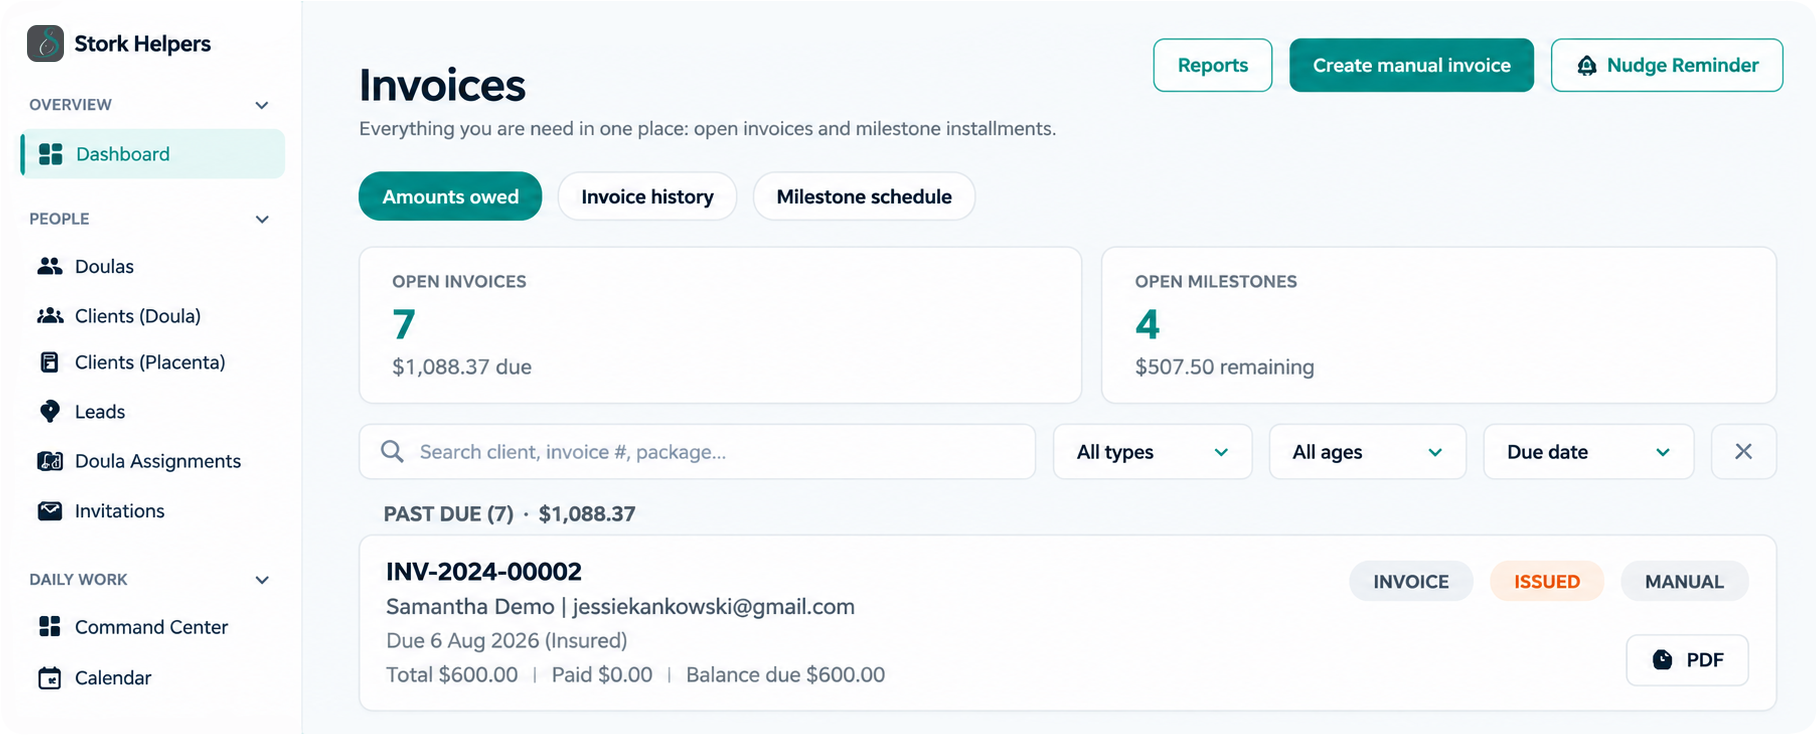Click the Clients (Doula) group icon

tap(50, 316)
